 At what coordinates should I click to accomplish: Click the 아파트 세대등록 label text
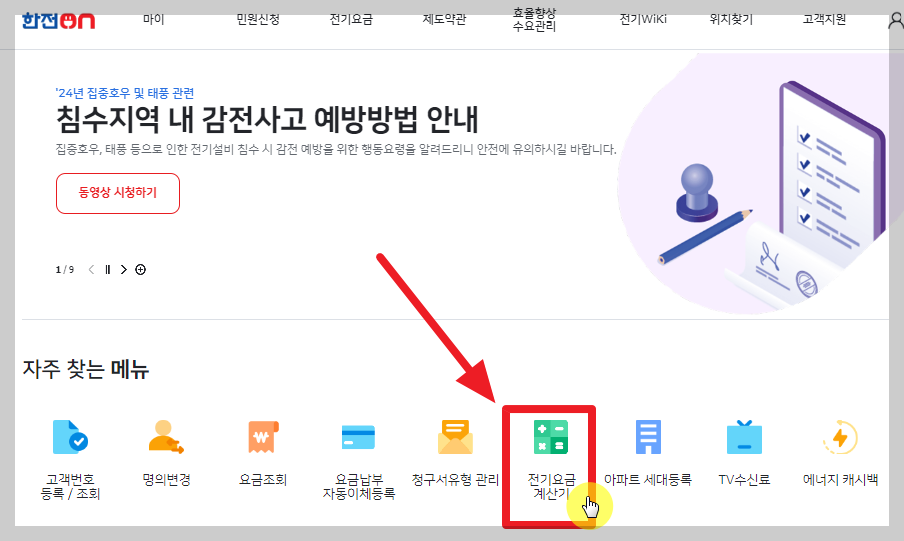pyautogui.click(x=647, y=480)
